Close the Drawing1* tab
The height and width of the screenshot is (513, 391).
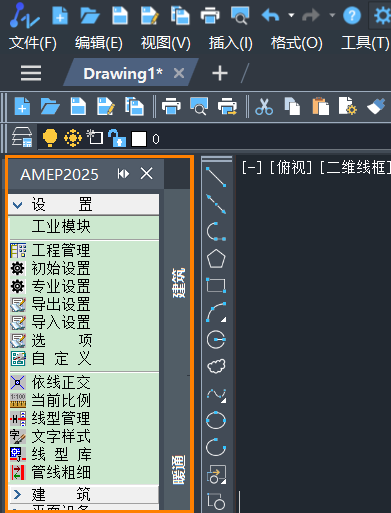click(x=179, y=73)
